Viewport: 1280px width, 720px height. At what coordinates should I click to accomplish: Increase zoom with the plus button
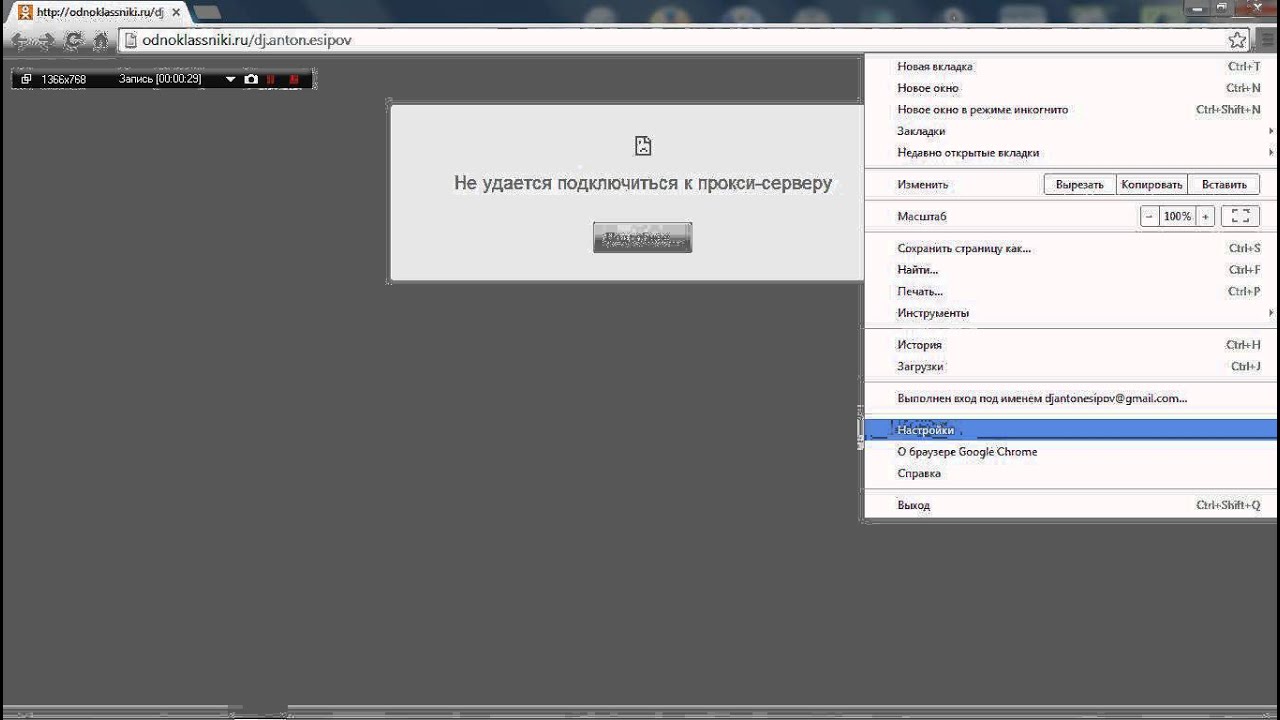(x=1206, y=216)
